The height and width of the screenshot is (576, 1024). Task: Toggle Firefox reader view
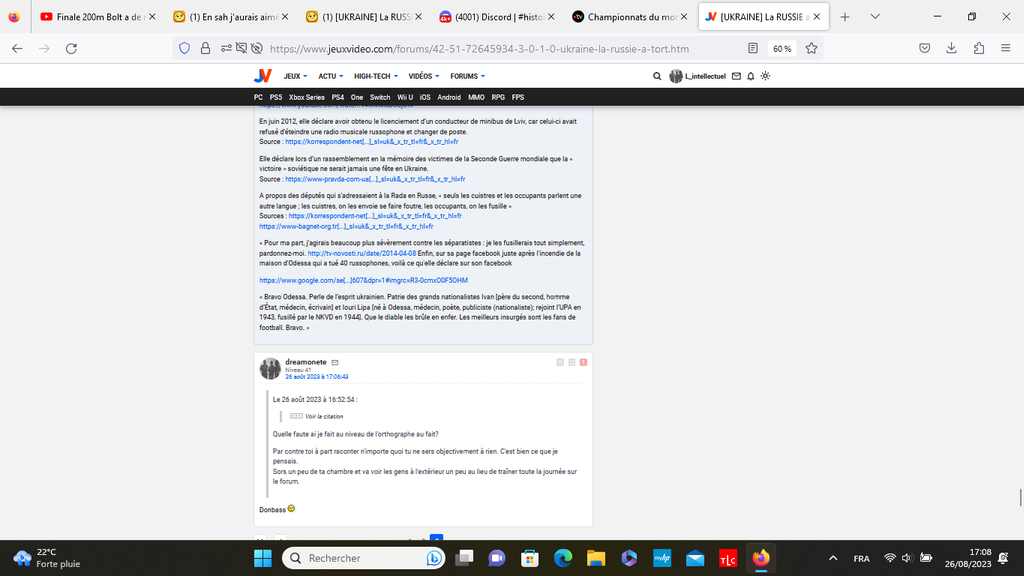click(x=753, y=48)
